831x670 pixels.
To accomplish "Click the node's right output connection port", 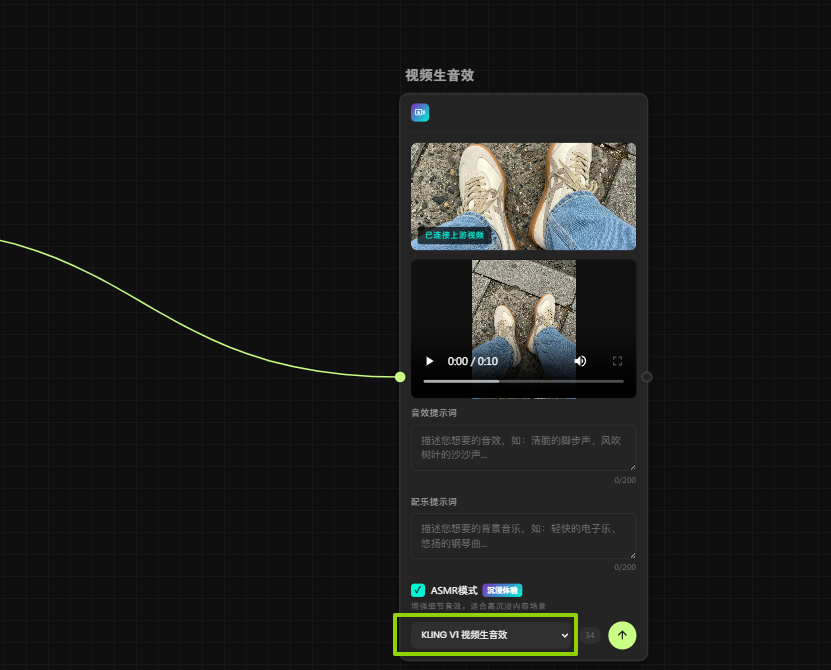I will pyautogui.click(x=647, y=377).
